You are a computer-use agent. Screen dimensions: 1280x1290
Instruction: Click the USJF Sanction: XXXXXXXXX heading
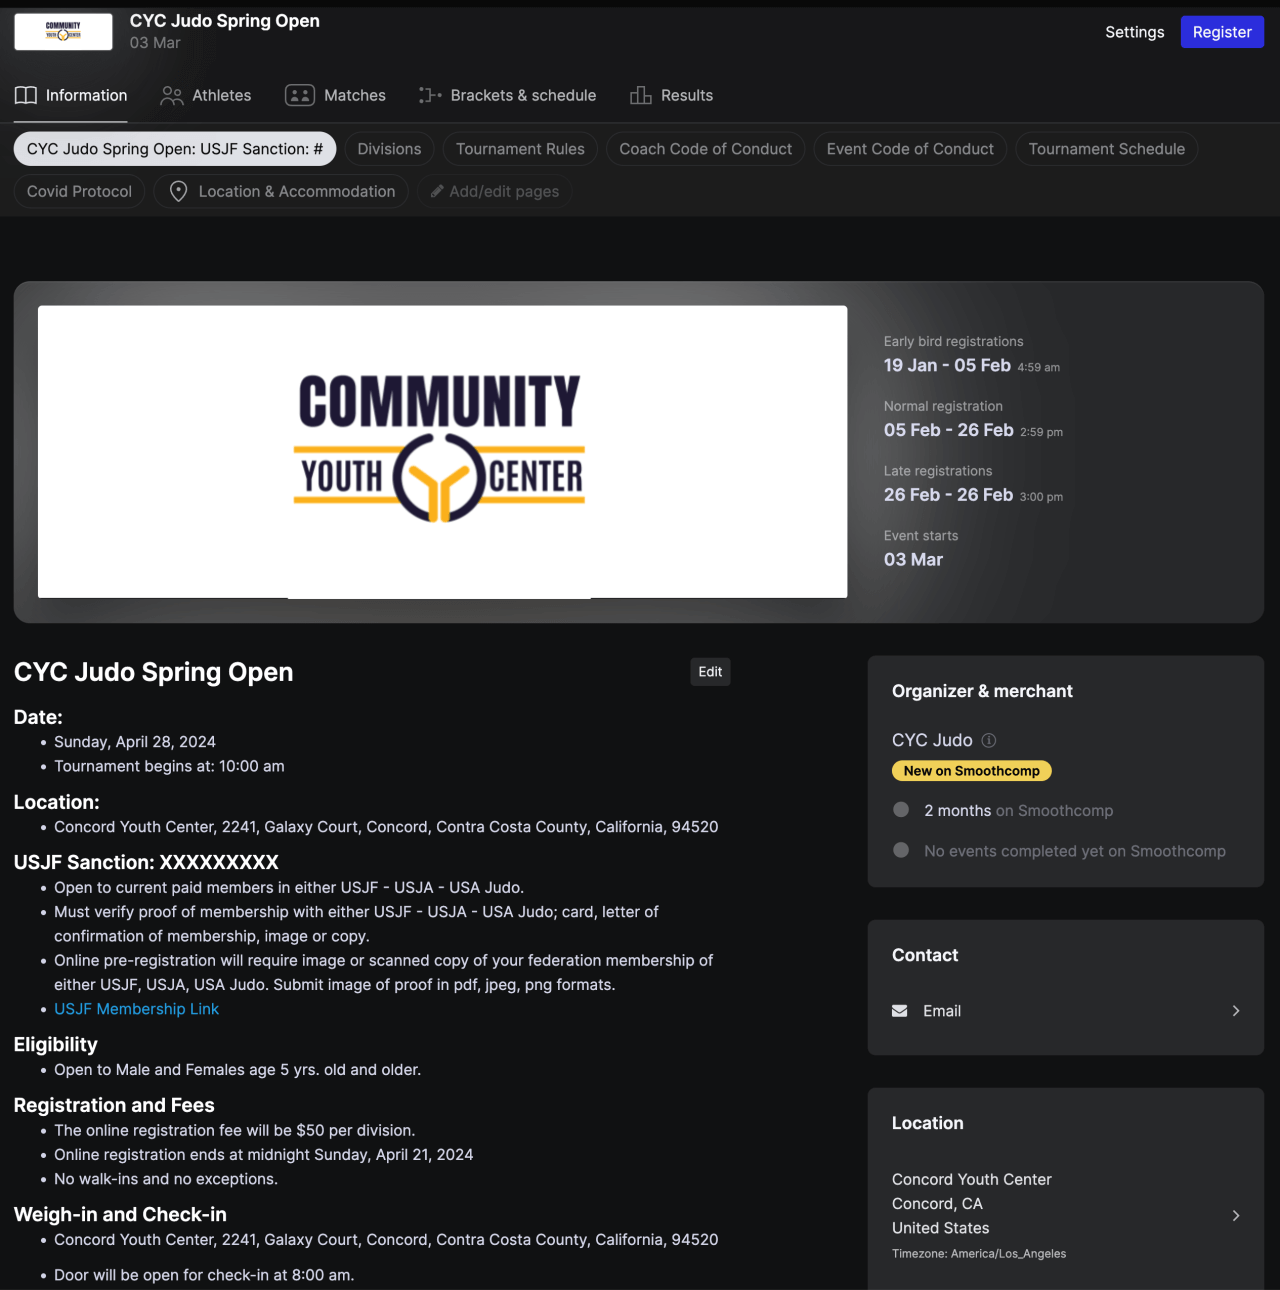(x=146, y=862)
